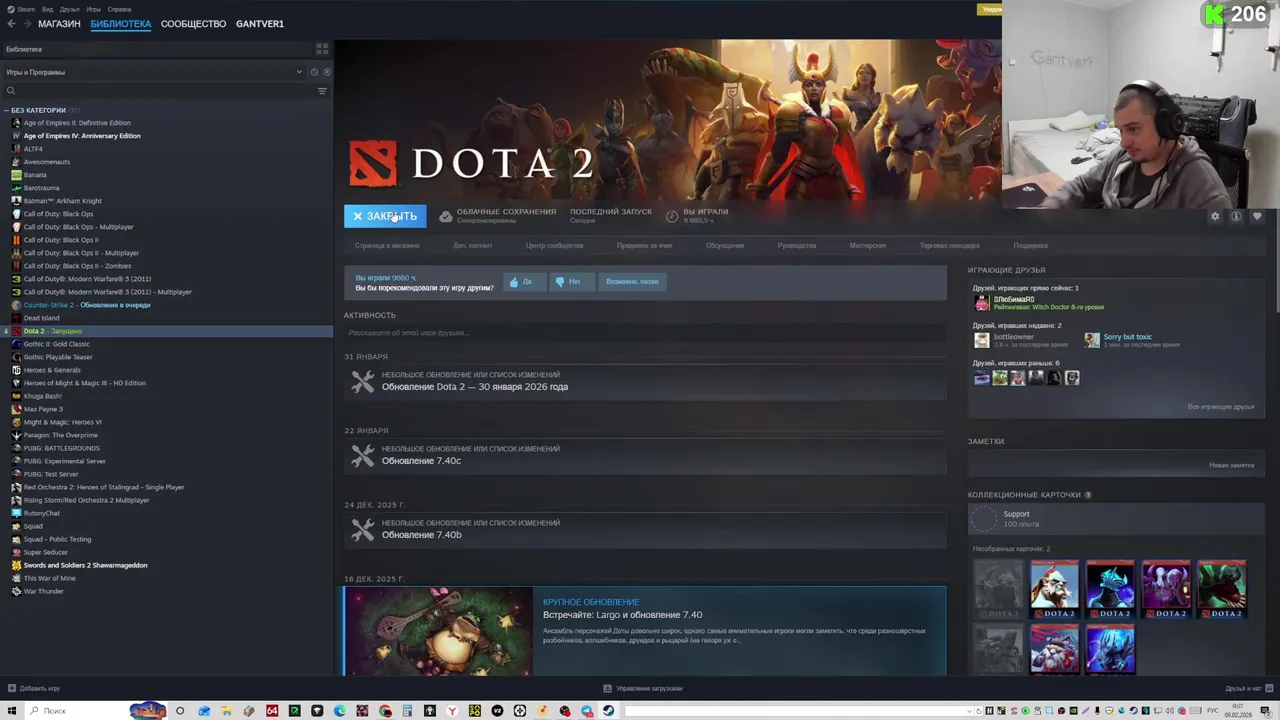1280x720 pixels.
Task: Add Dota 2 to favorites heart
Action: click(x=1257, y=216)
